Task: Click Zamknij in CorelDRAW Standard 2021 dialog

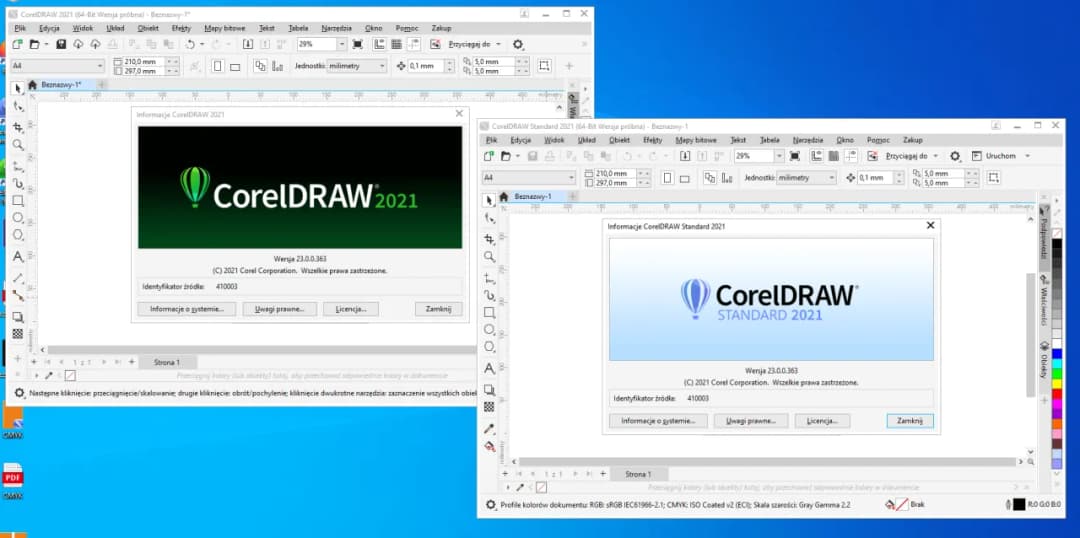Action: coord(910,420)
